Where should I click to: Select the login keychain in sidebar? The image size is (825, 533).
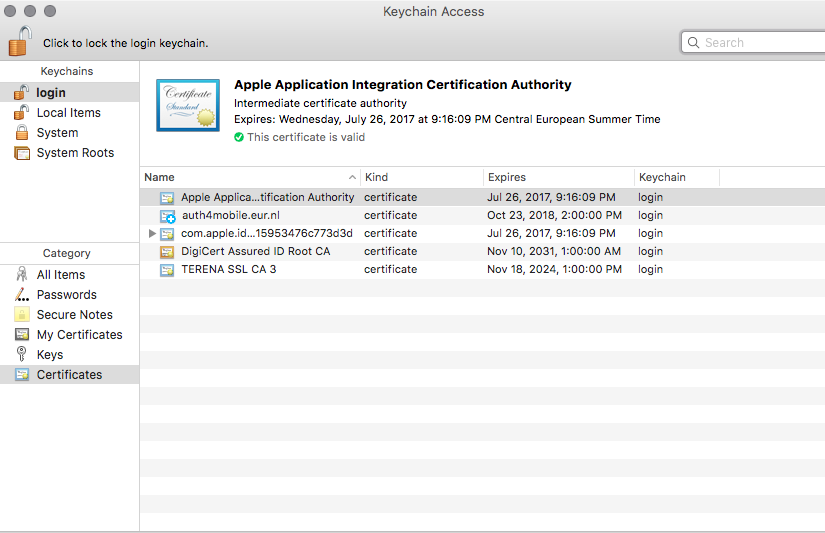click(51, 93)
